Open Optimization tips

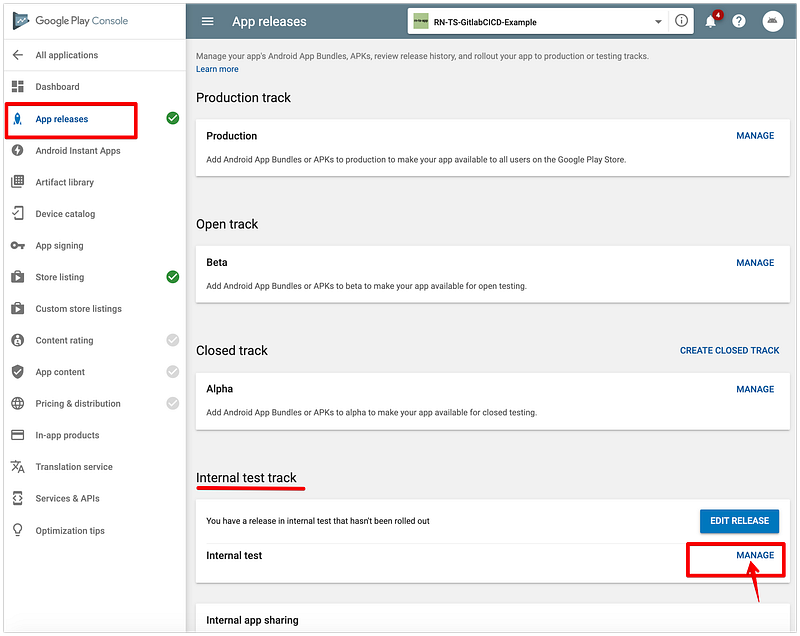pyautogui.click(x=70, y=530)
